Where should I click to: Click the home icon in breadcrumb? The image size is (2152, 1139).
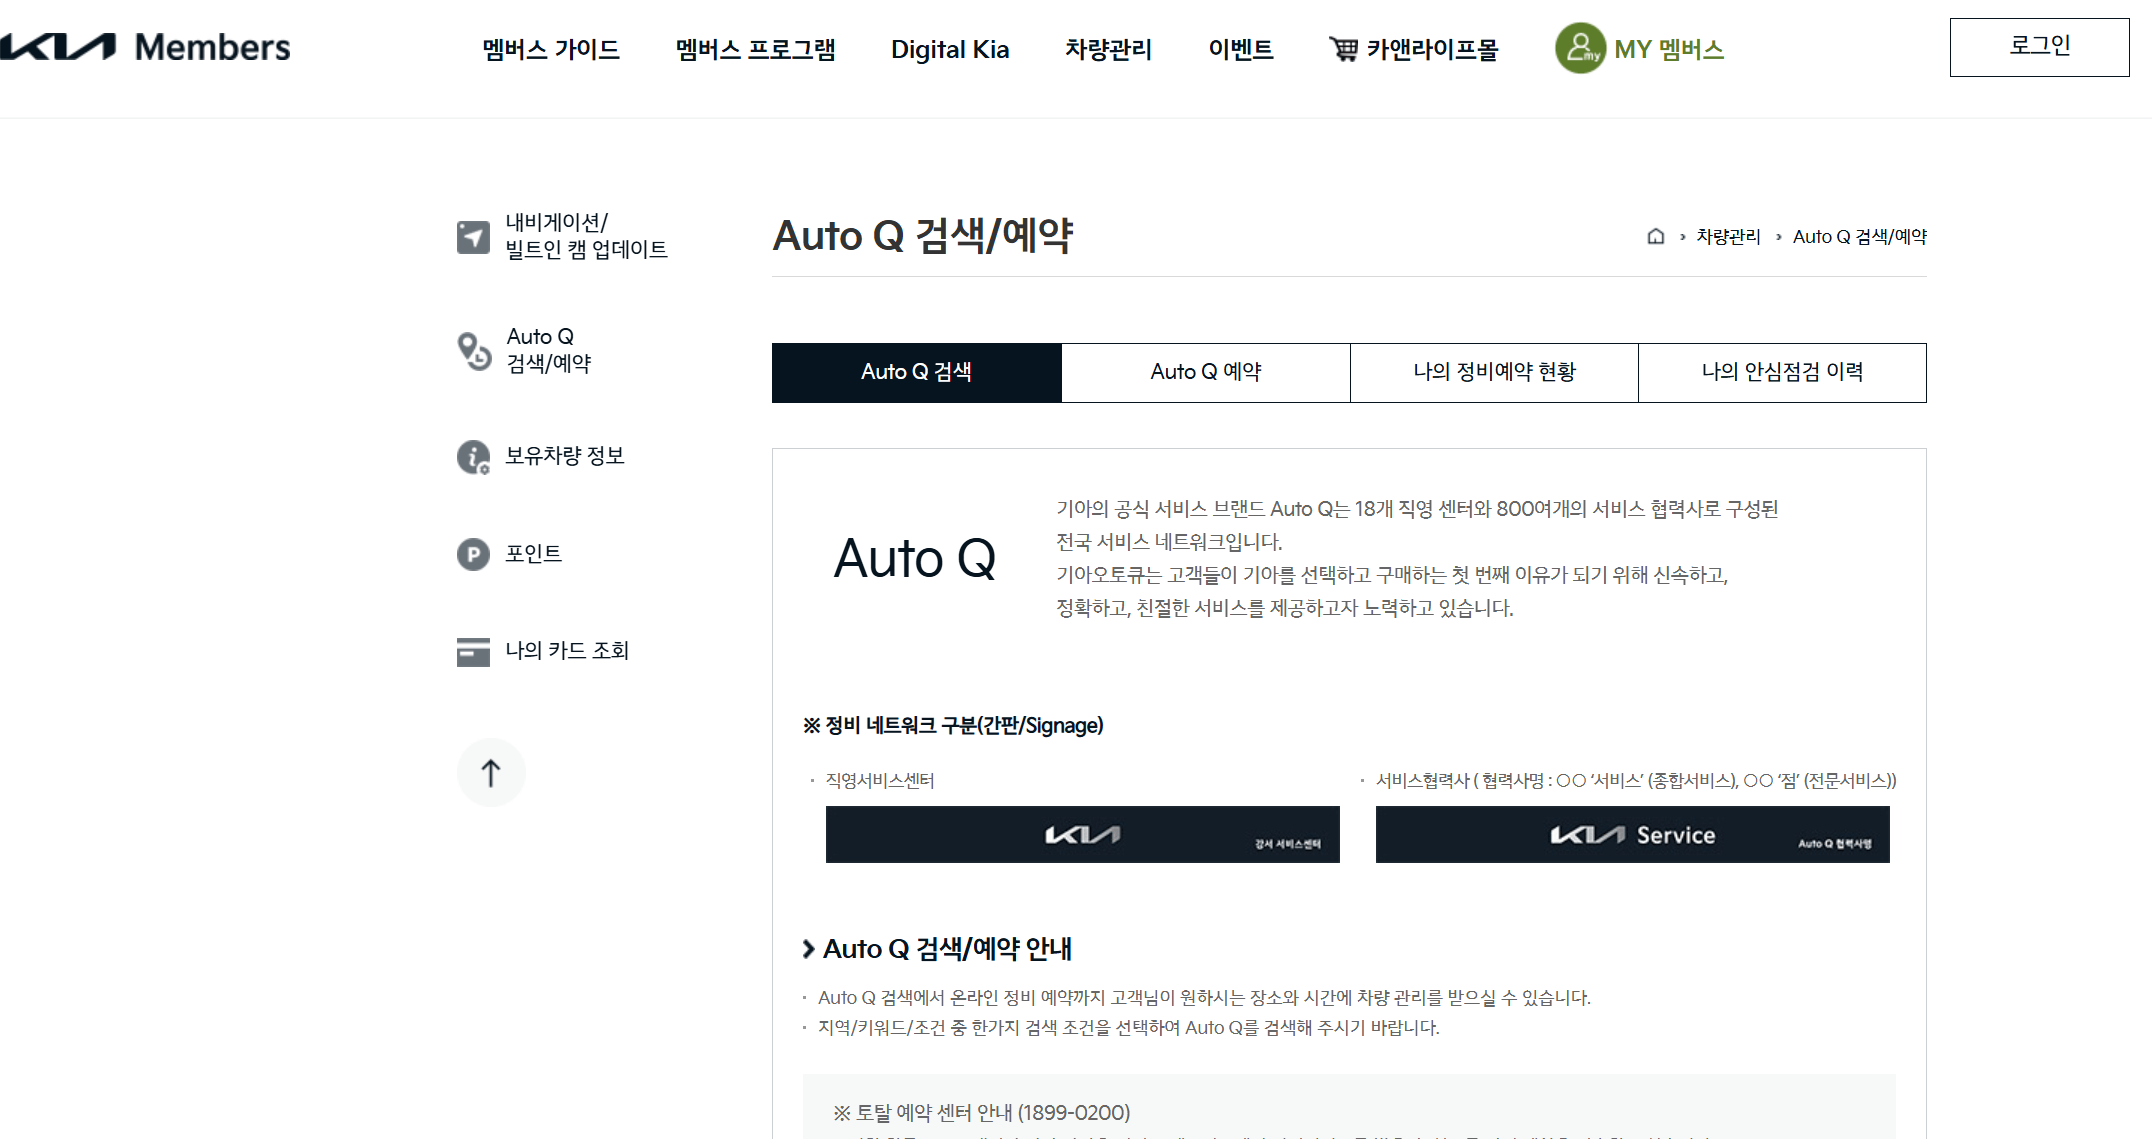click(x=1655, y=236)
